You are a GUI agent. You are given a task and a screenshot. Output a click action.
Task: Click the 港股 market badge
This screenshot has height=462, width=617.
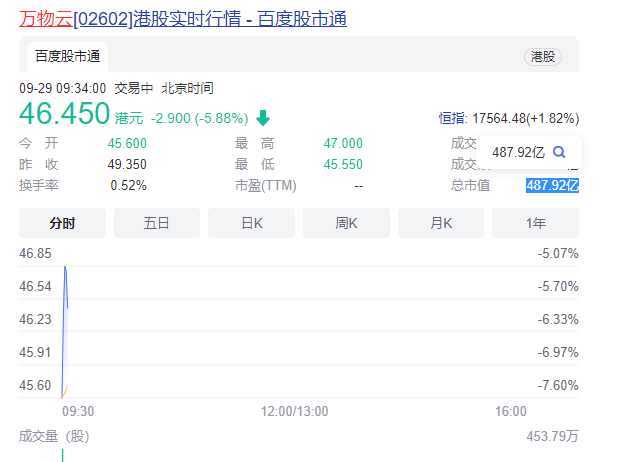[x=543, y=57]
